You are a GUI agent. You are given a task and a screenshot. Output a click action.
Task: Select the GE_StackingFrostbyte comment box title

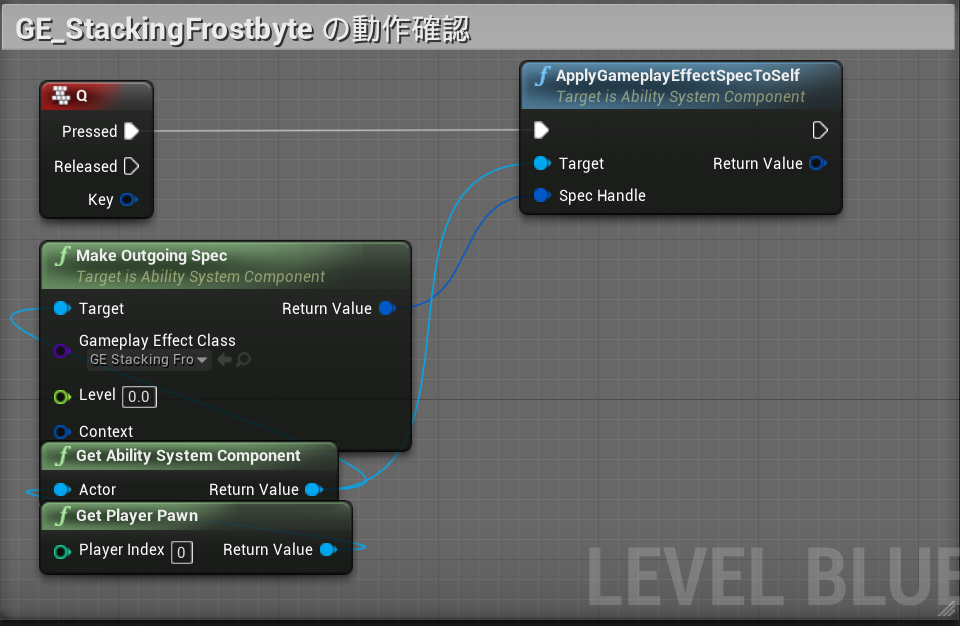click(242, 29)
